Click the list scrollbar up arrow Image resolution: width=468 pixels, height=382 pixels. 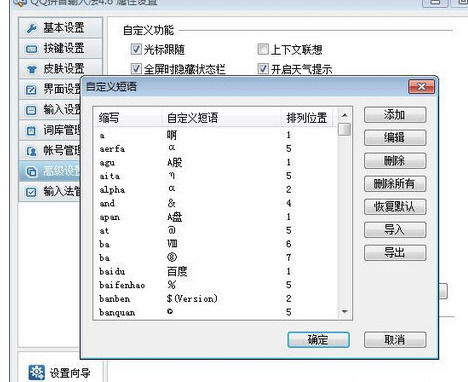345,115
